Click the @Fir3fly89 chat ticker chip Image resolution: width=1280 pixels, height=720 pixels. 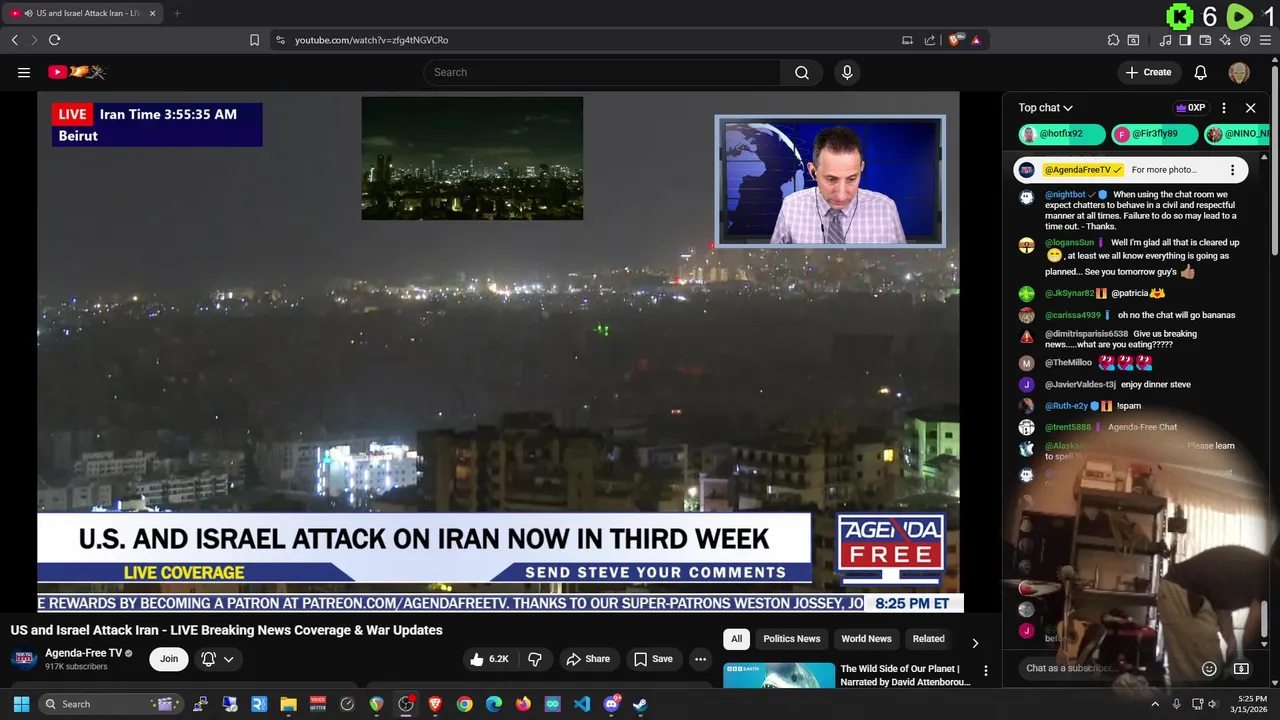[x=1154, y=134]
